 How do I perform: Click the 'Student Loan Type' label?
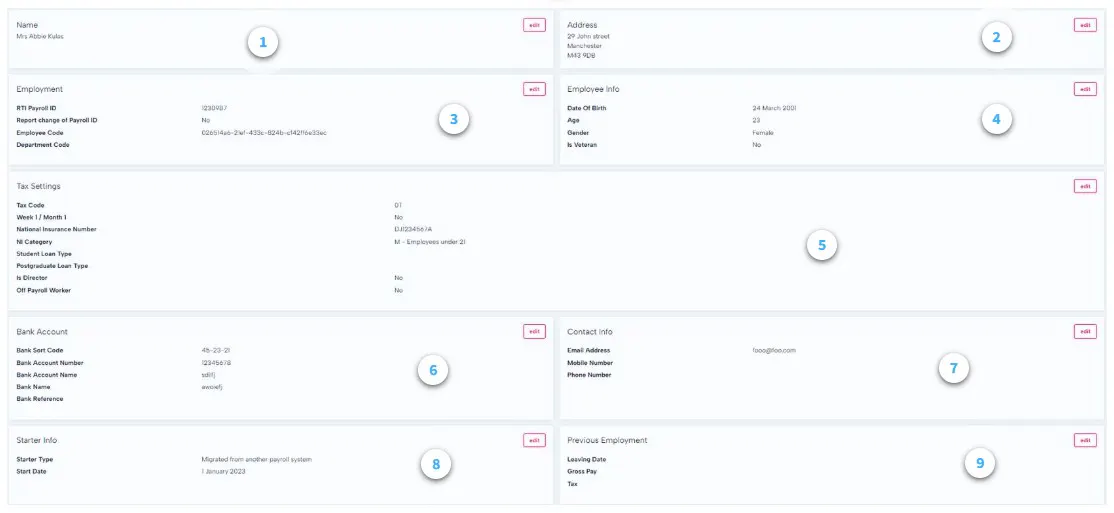pyautogui.click(x=44, y=254)
